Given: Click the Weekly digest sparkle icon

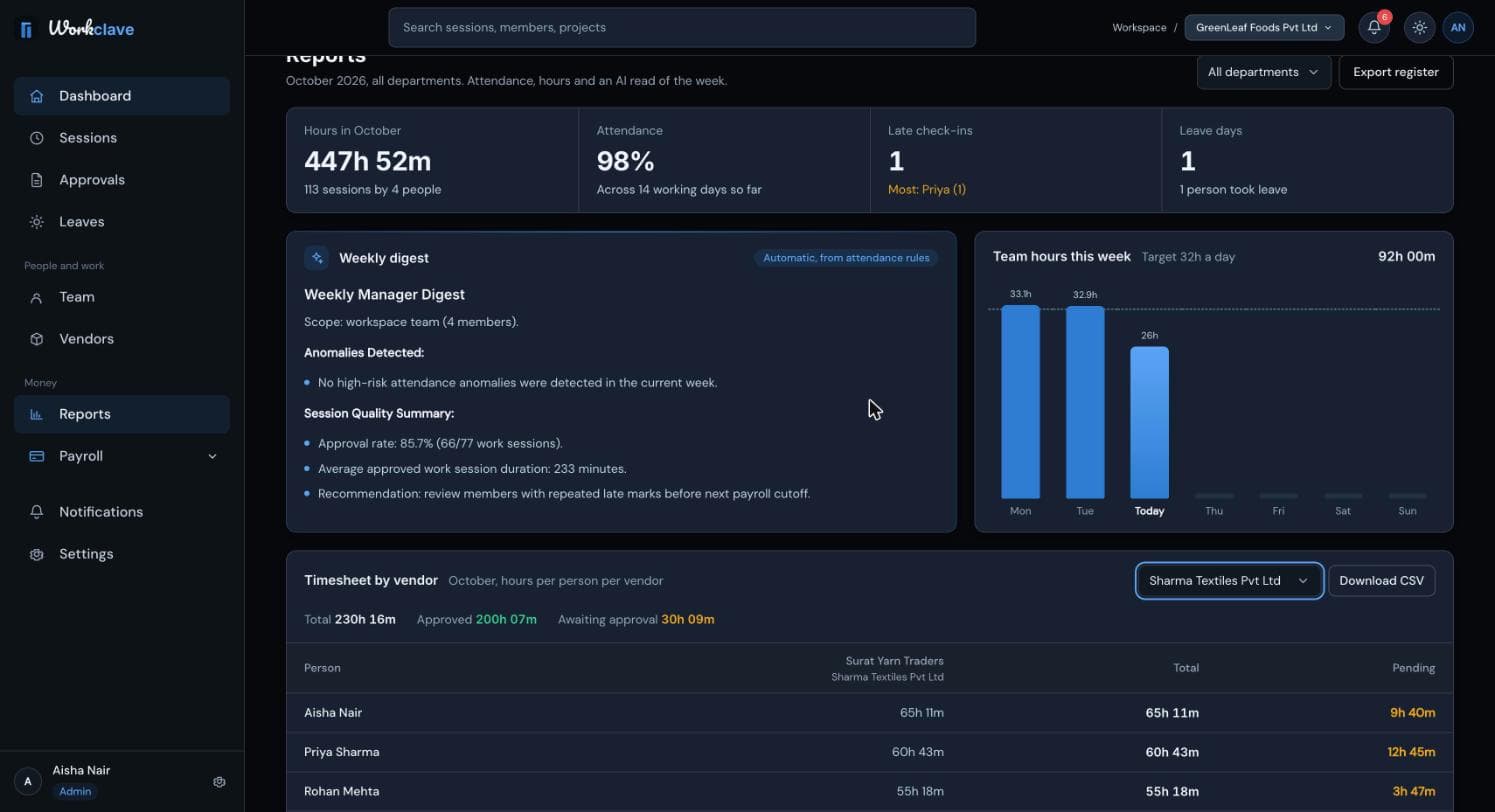Looking at the screenshot, I should coord(317,258).
